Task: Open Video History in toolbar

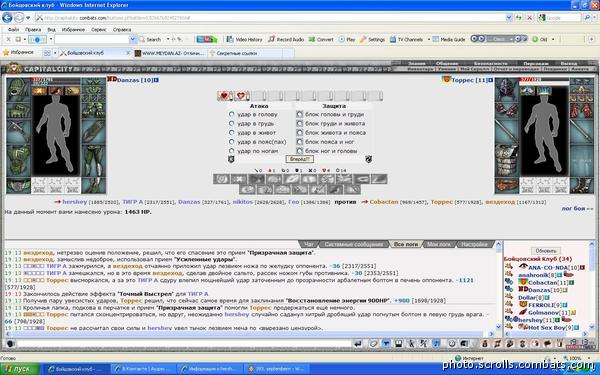Action: point(244,39)
